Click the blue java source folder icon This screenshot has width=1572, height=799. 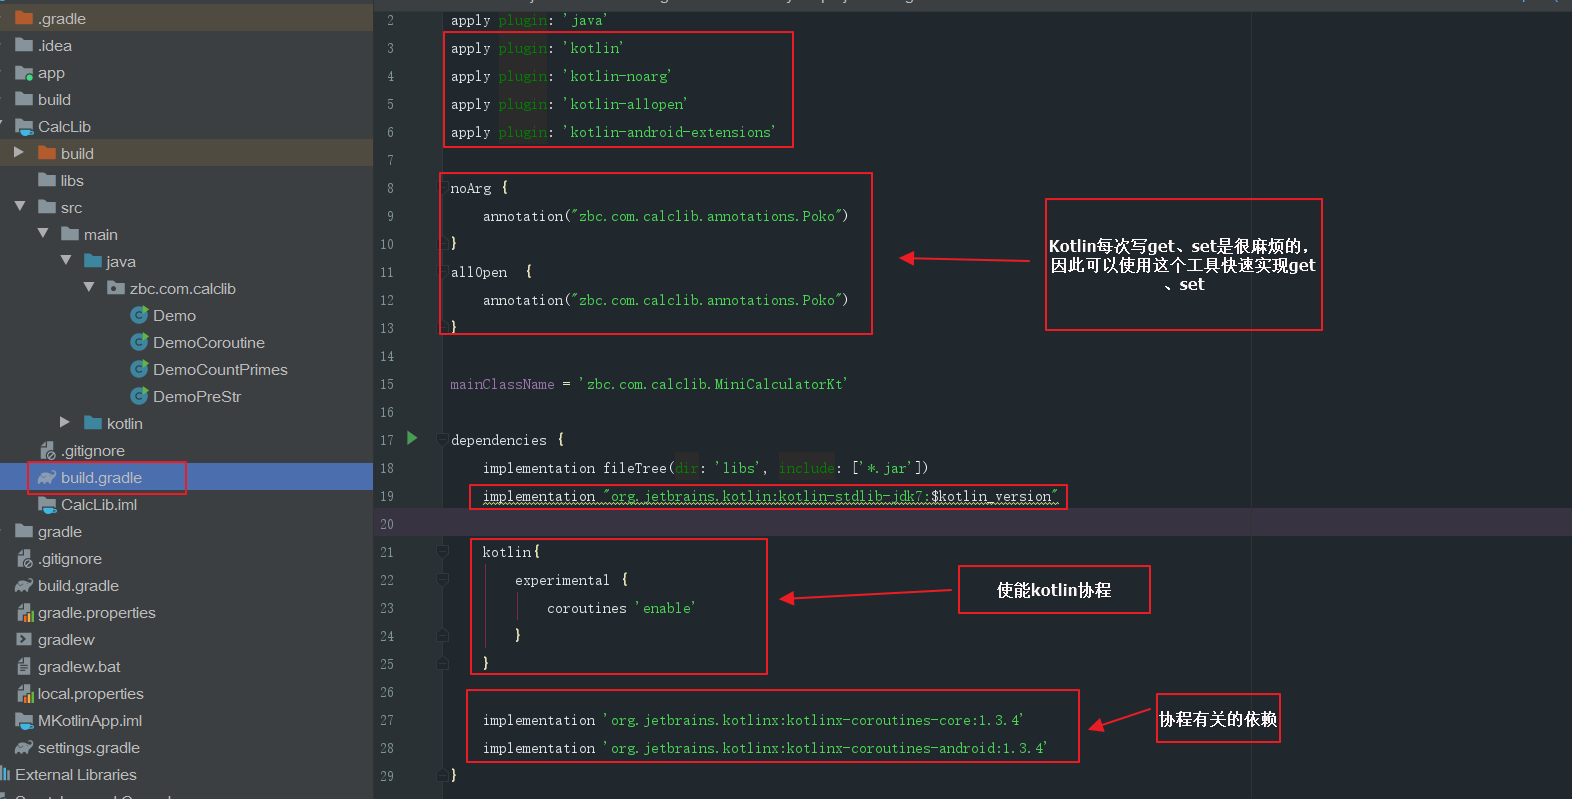(93, 261)
